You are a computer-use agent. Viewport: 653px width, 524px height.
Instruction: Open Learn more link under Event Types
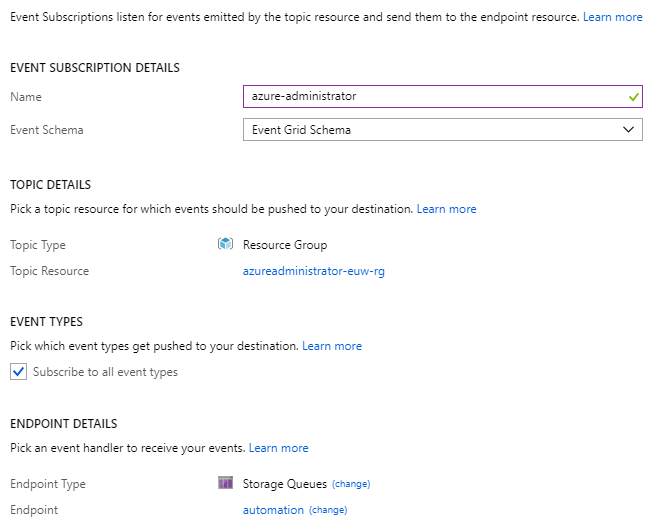pos(332,346)
